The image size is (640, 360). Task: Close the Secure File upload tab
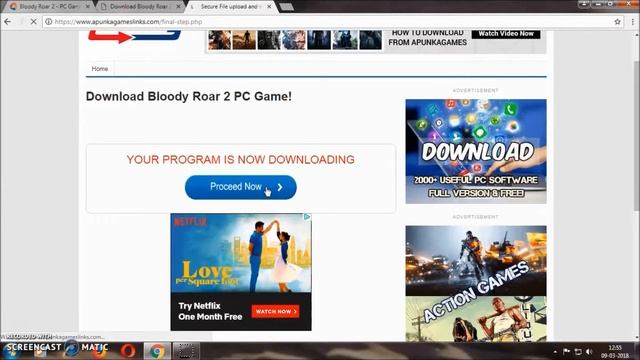pos(269,7)
